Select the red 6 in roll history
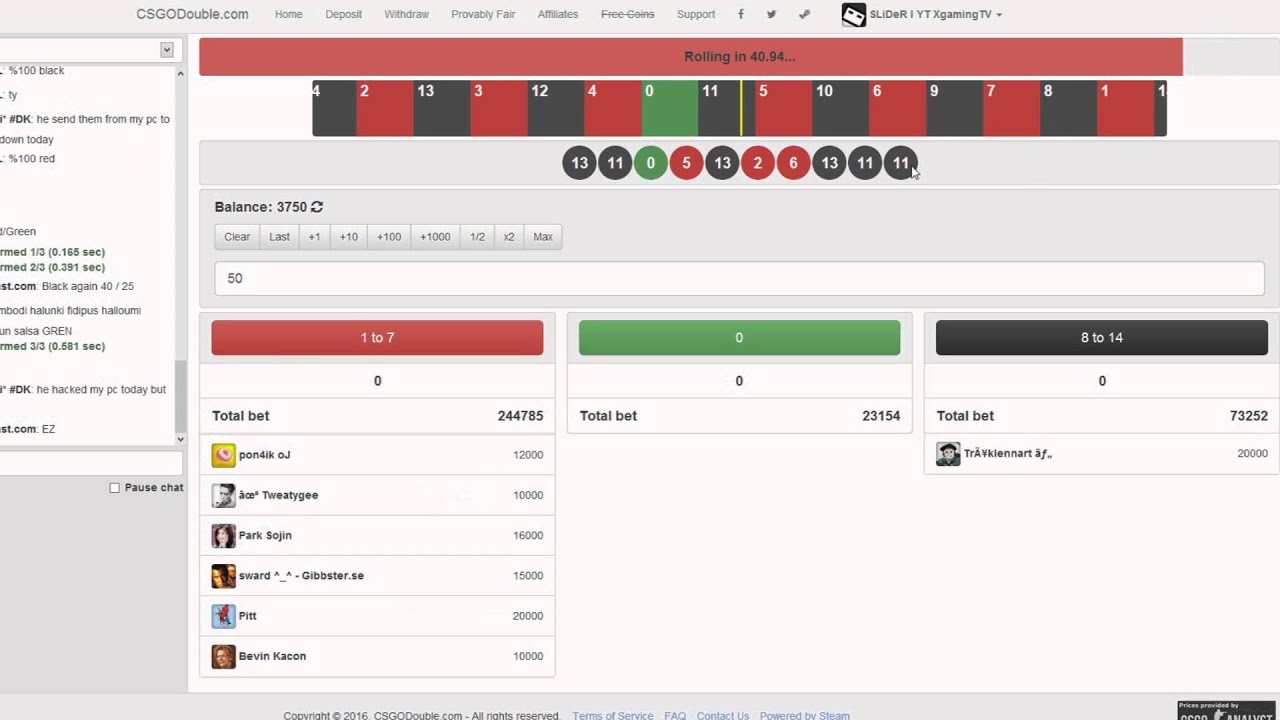 (x=794, y=163)
